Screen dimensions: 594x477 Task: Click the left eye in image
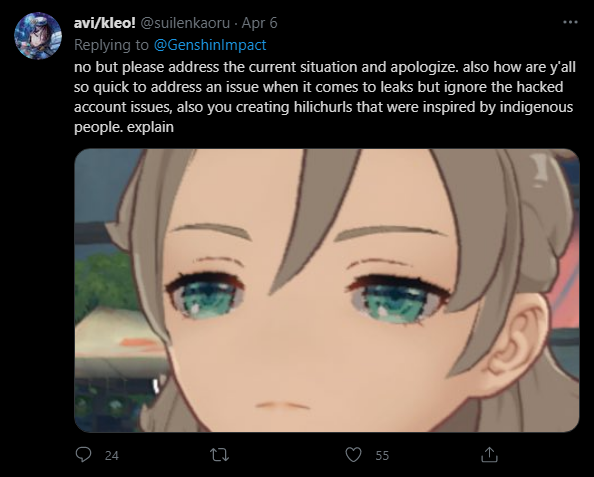click(206, 296)
